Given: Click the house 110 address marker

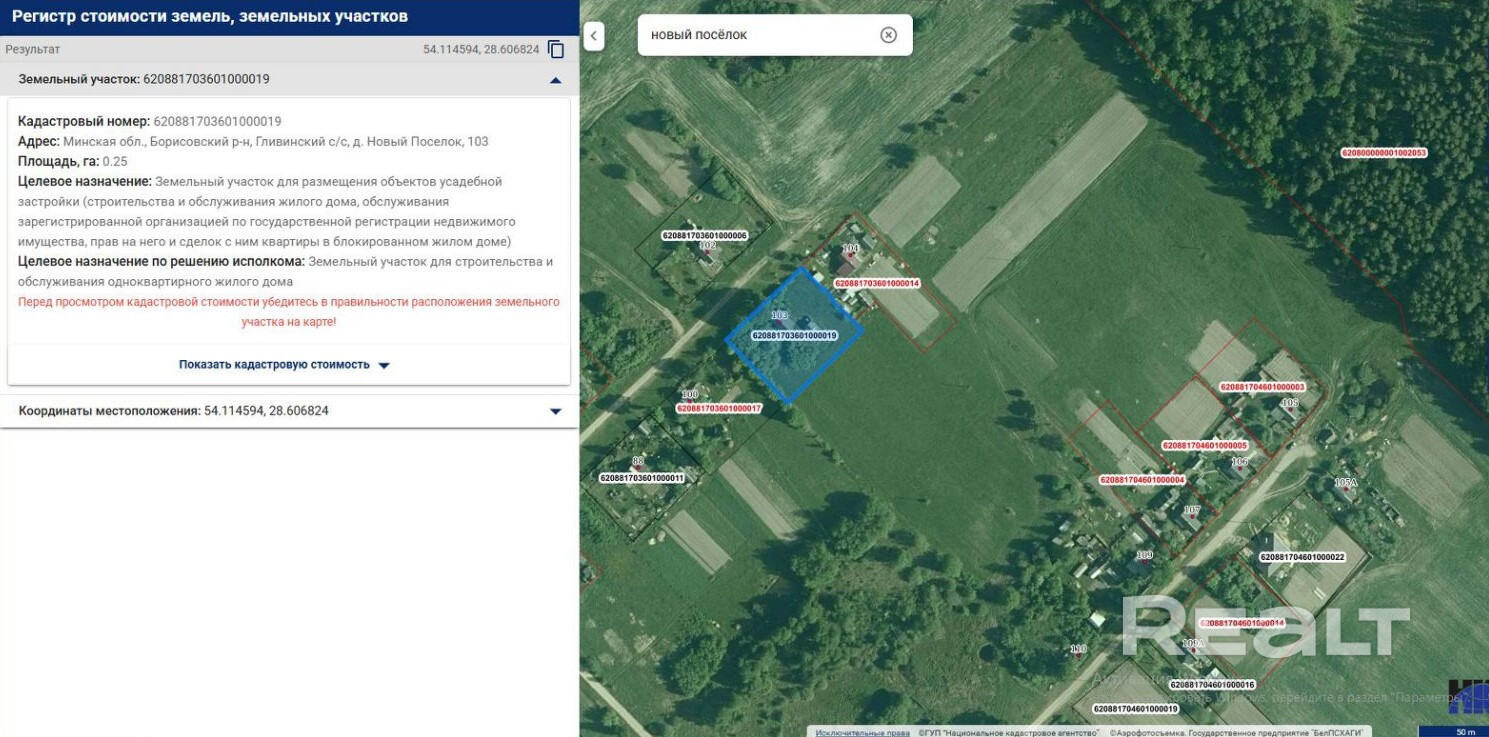Looking at the screenshot, I should [1077, 649].
